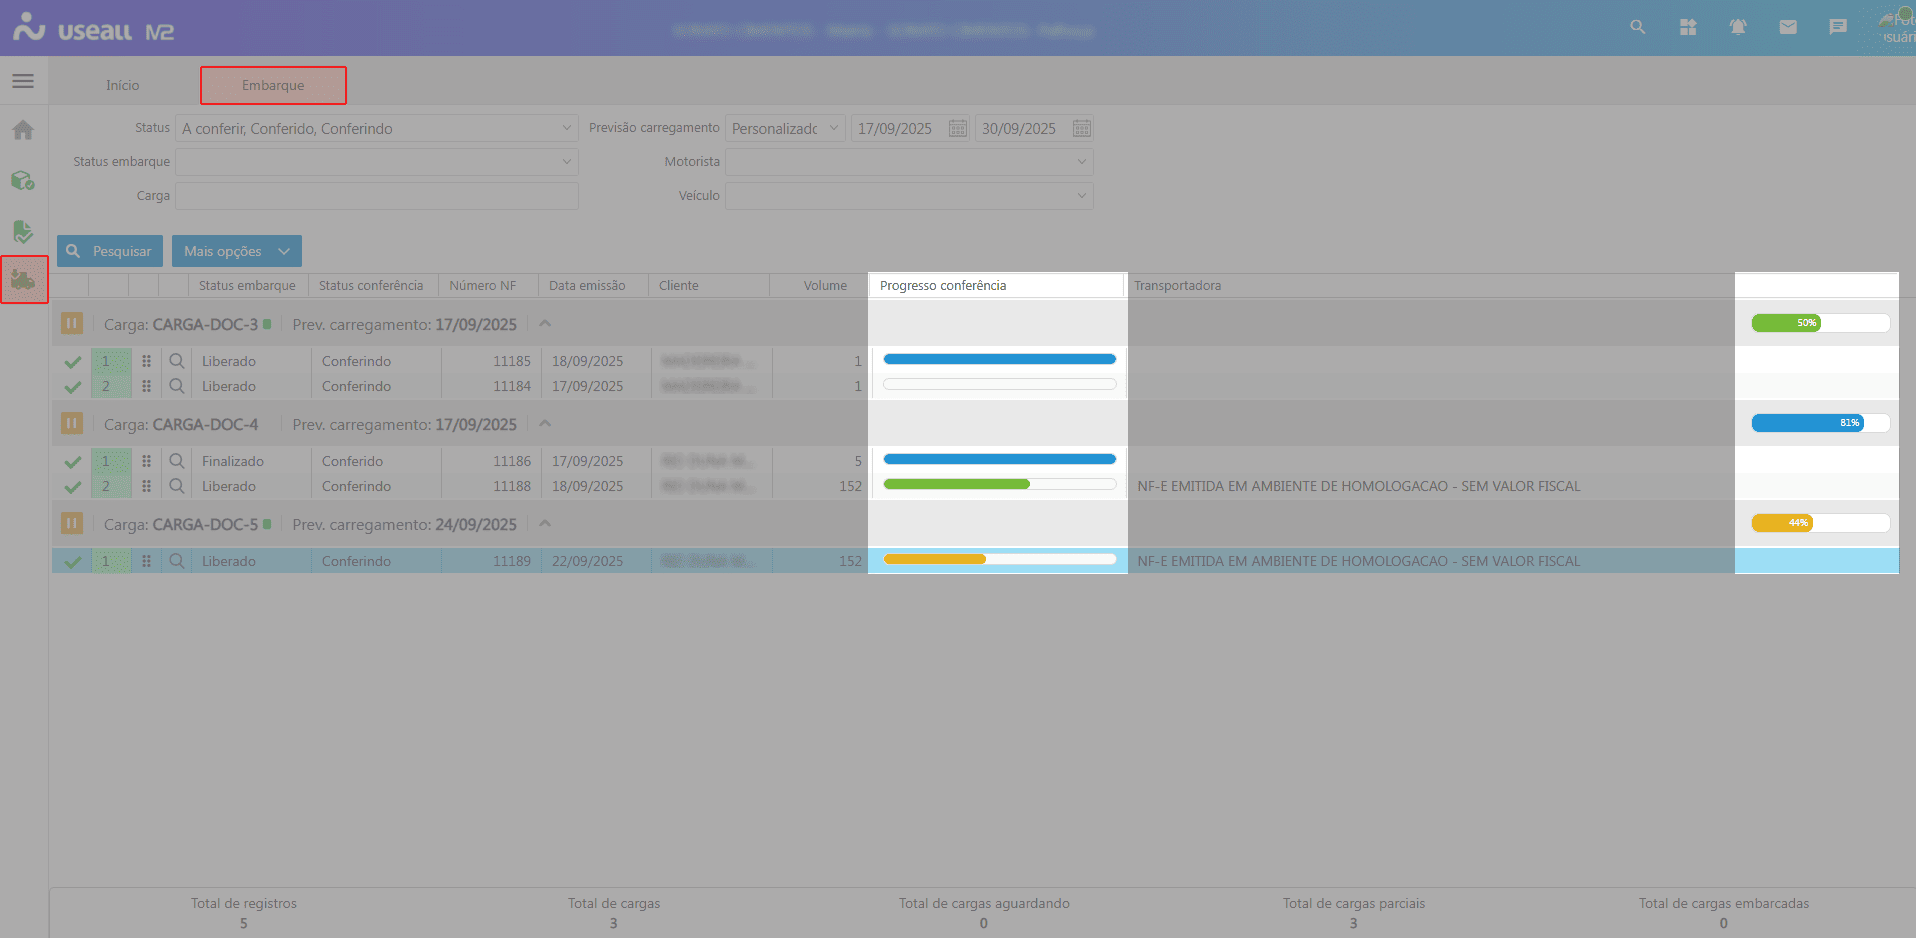Click the Pesquisar button
The image size is (1916, 938).
click(x=110, y=252)
